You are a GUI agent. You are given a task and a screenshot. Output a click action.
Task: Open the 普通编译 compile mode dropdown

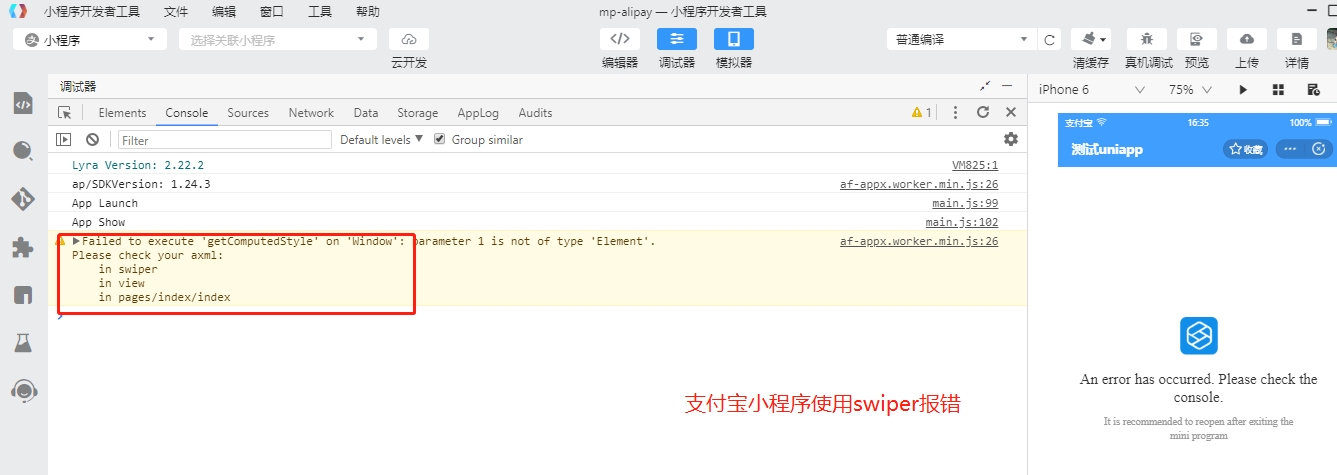[961, 40]
